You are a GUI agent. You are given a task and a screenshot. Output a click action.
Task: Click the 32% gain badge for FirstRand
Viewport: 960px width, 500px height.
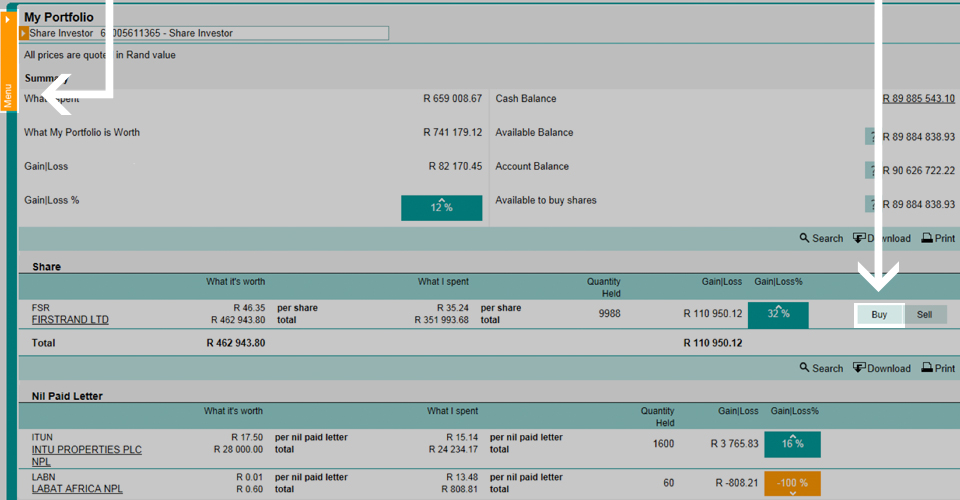(x=778, y=314)
